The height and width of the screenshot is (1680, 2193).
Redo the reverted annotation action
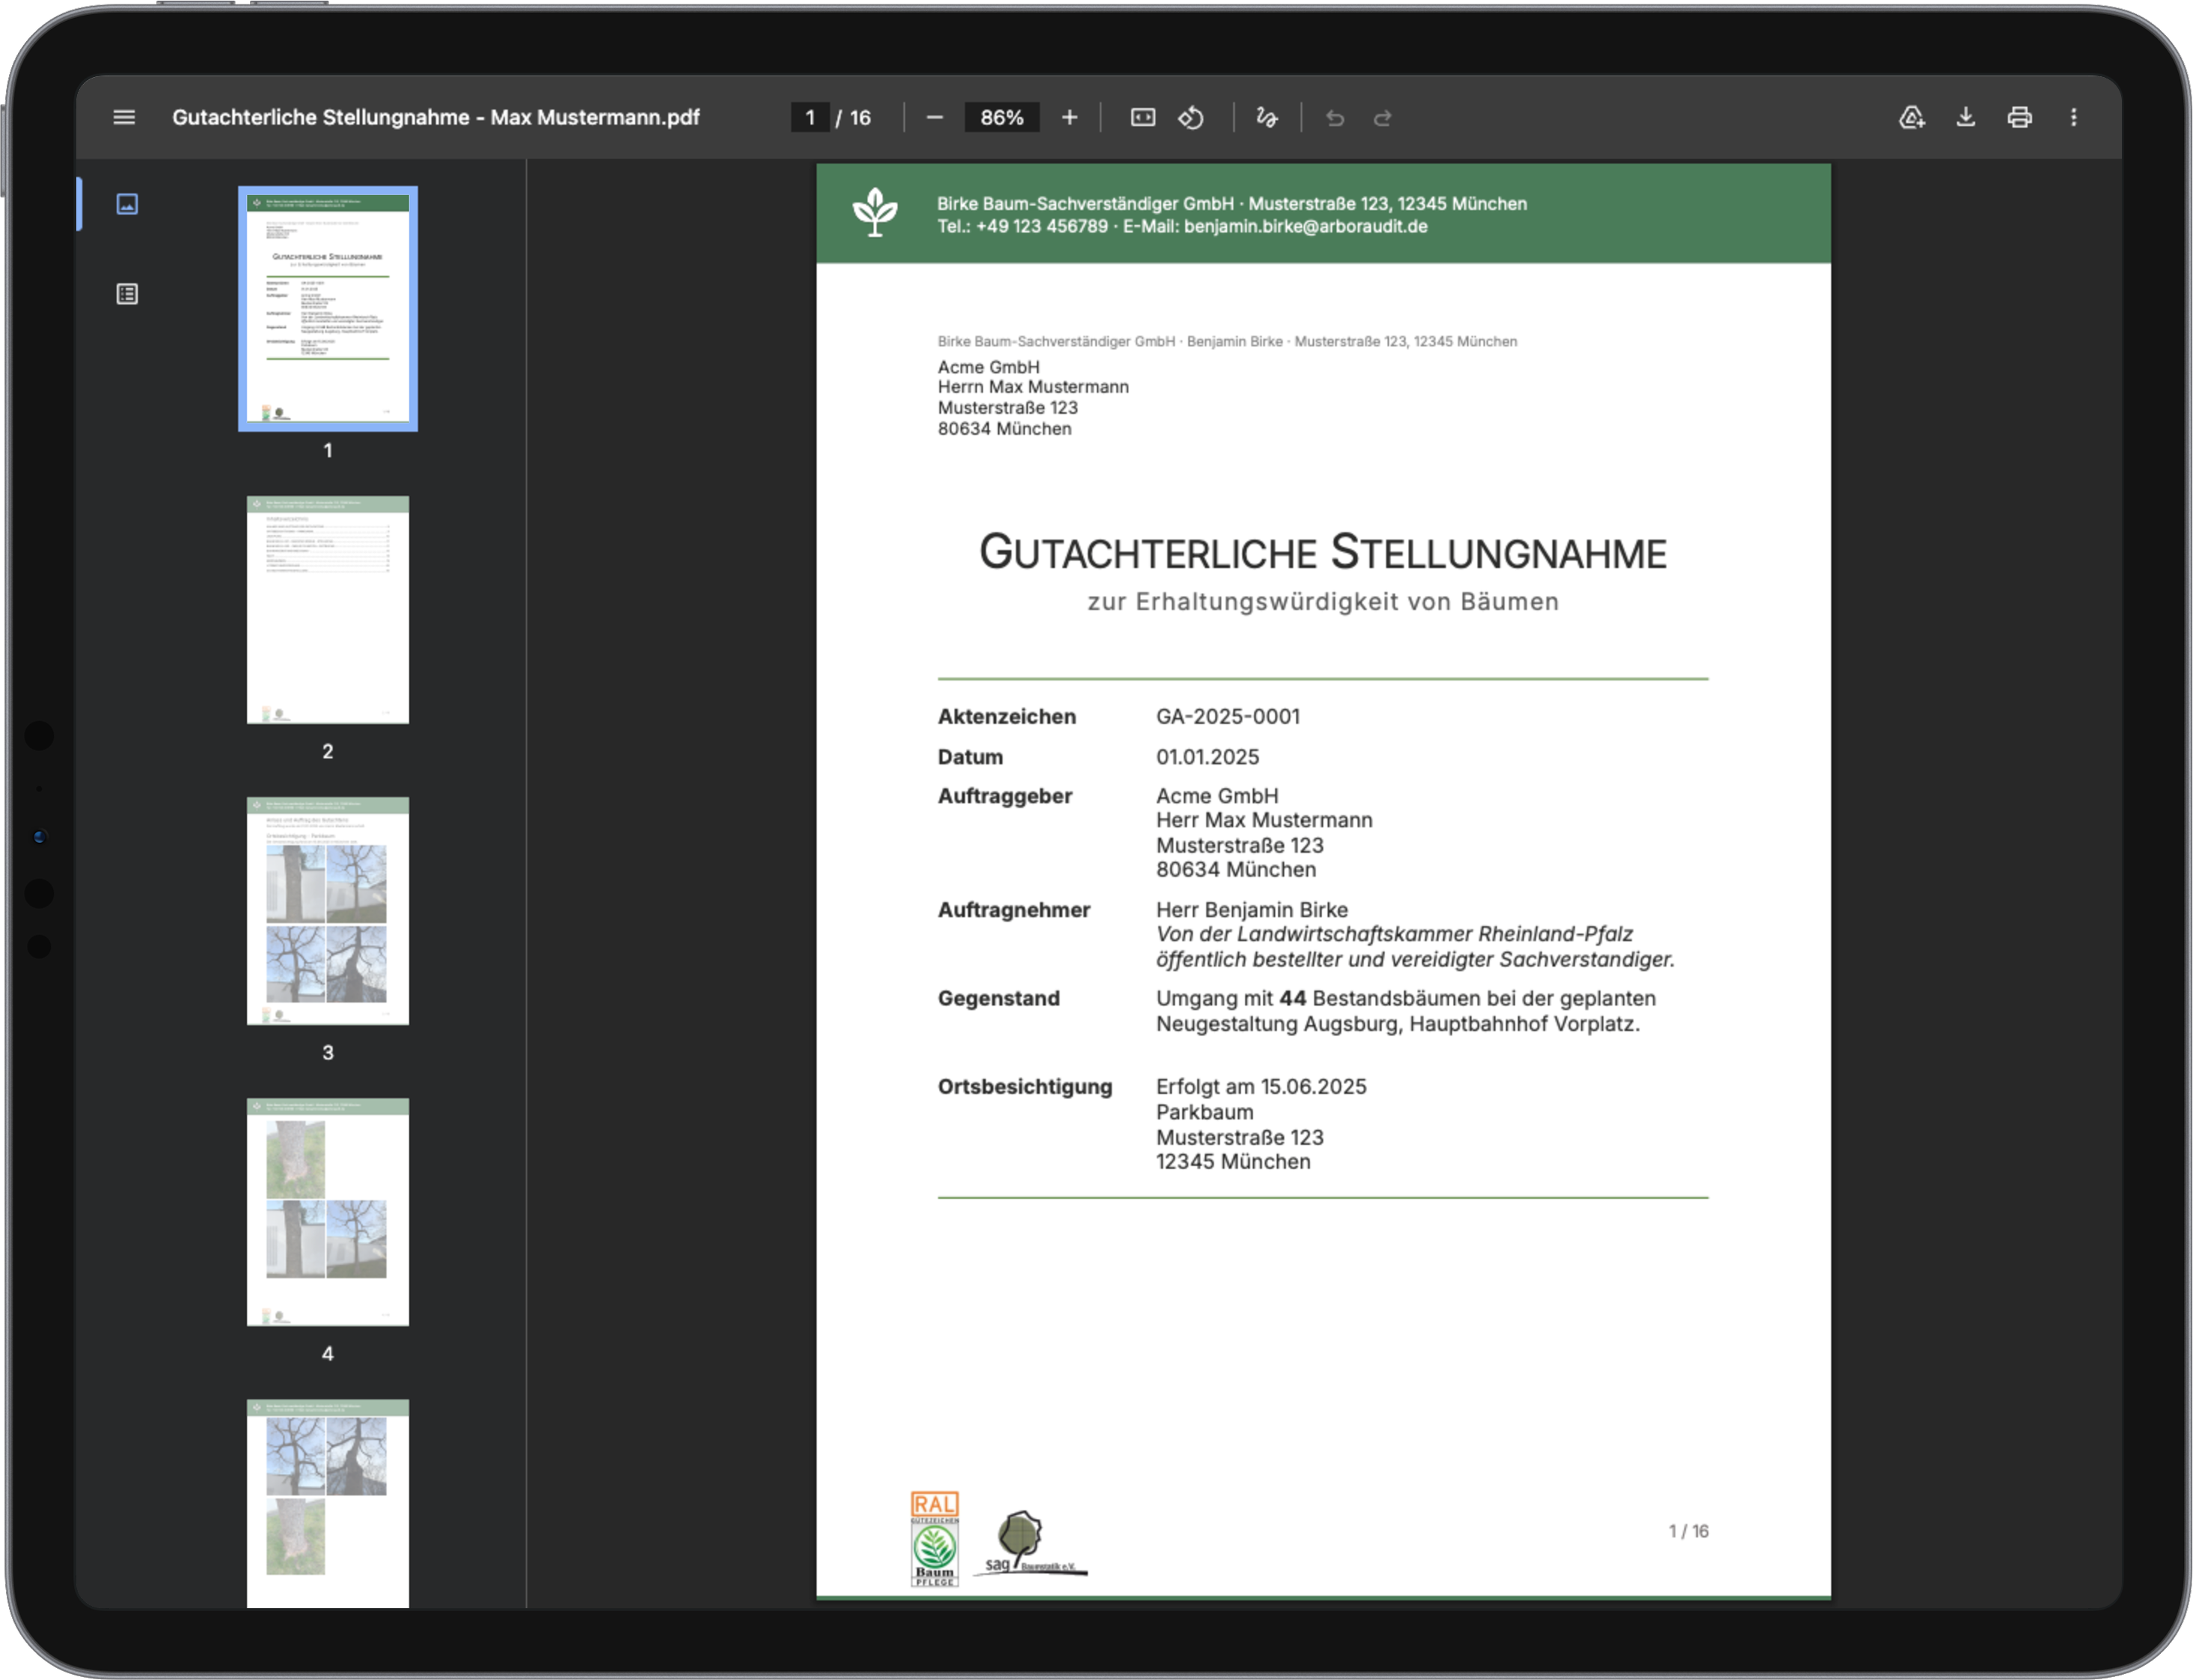(x=1383, y=117)
